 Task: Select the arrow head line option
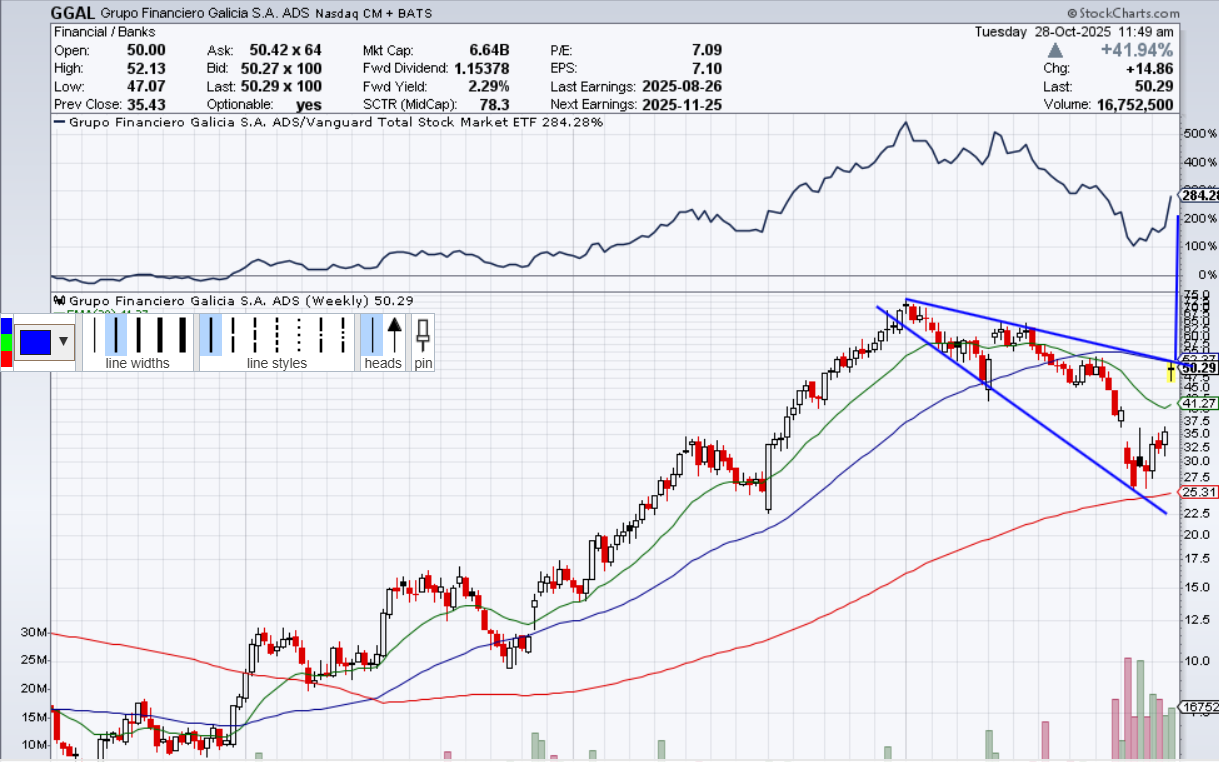click(395, 333)
